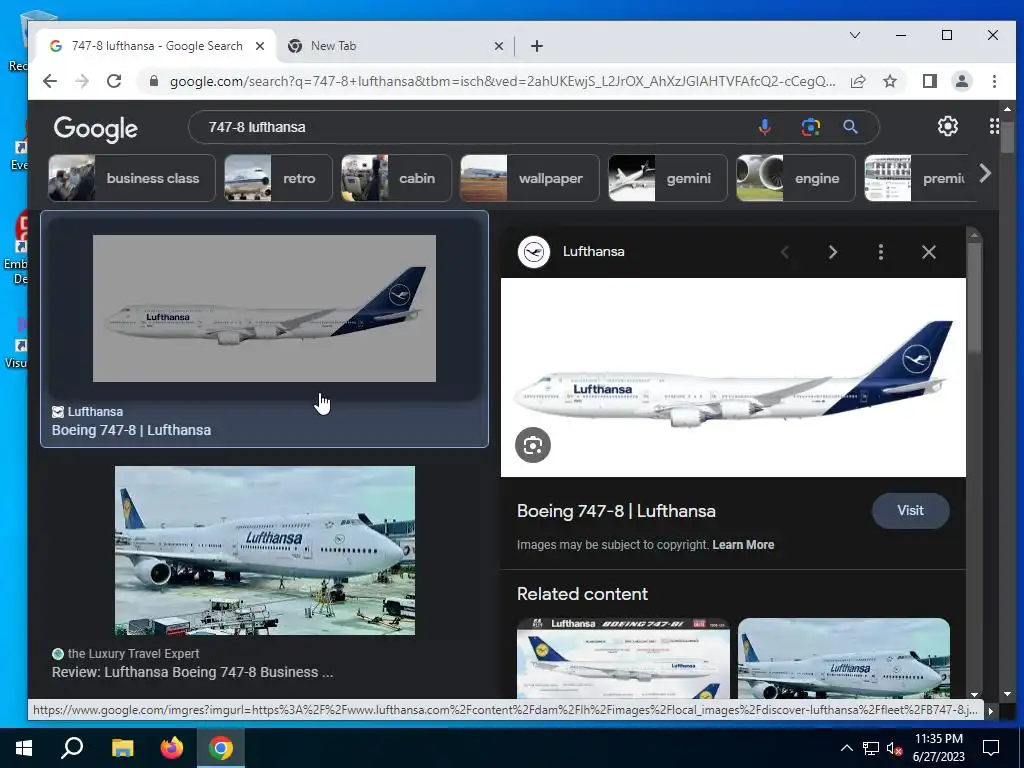This screenshot has width=1024, height=768.
Task: Filter by cabin chip
Action: point(396,178)
